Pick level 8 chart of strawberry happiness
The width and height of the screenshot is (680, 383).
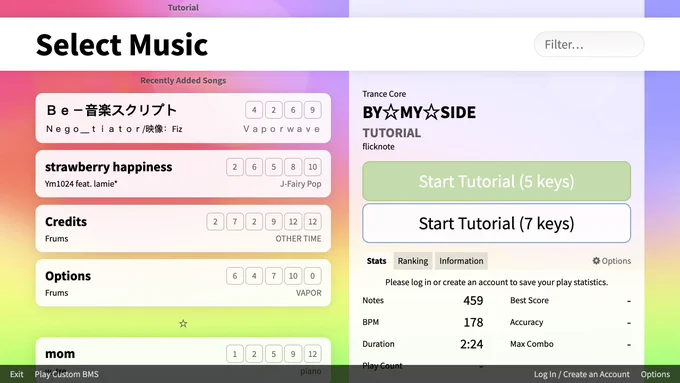pos(293,167)
